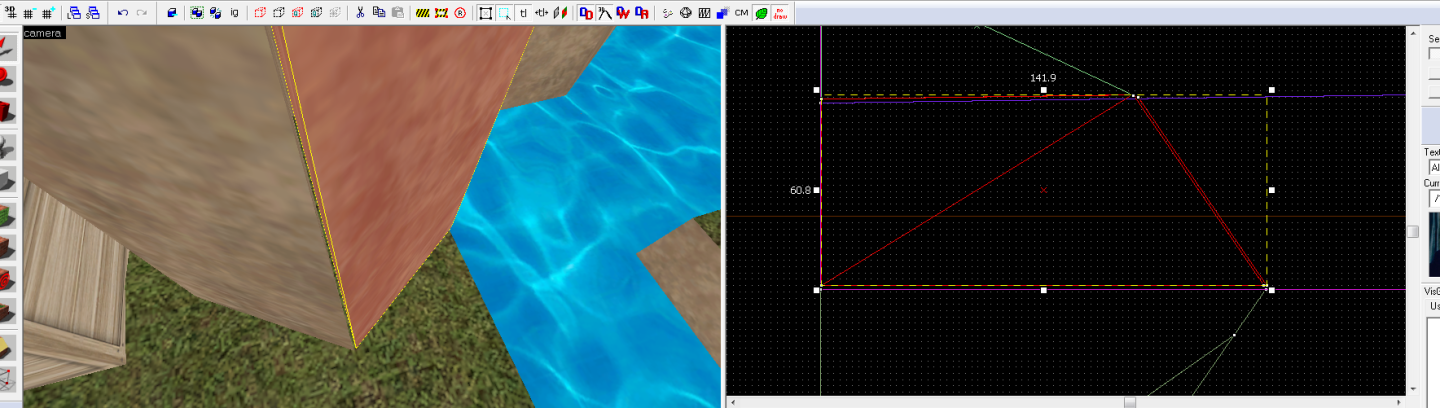Click the bottom-middle selection handle

[x=1044, y=290]
